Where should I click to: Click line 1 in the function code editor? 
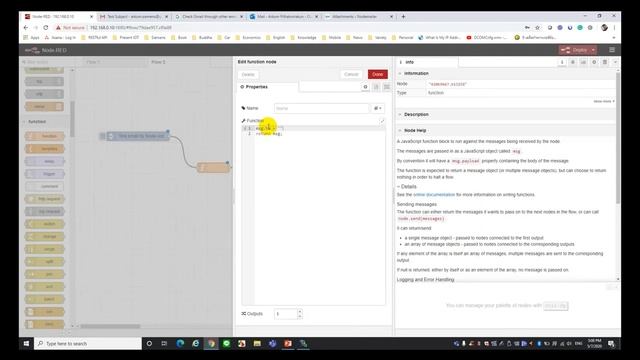[x=320, y=128]
